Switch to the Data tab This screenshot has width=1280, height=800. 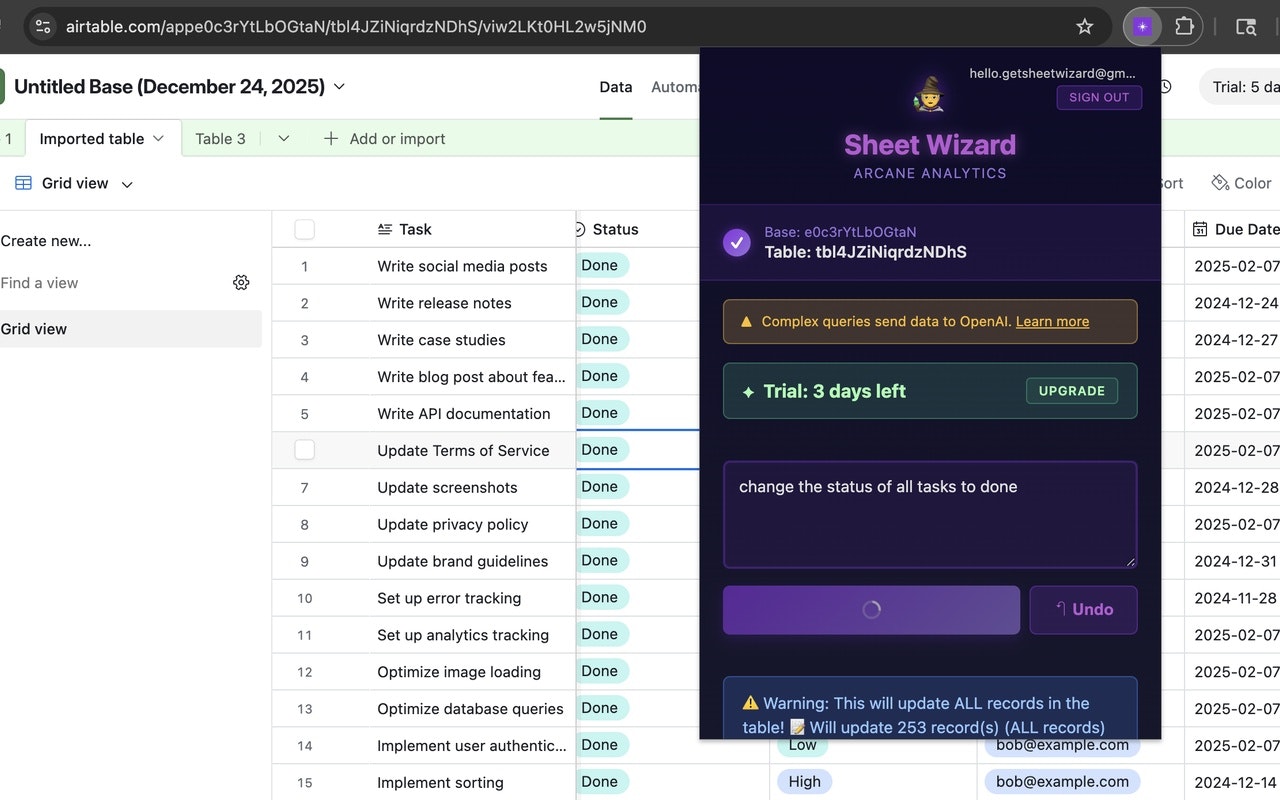[x=615, y=87]
